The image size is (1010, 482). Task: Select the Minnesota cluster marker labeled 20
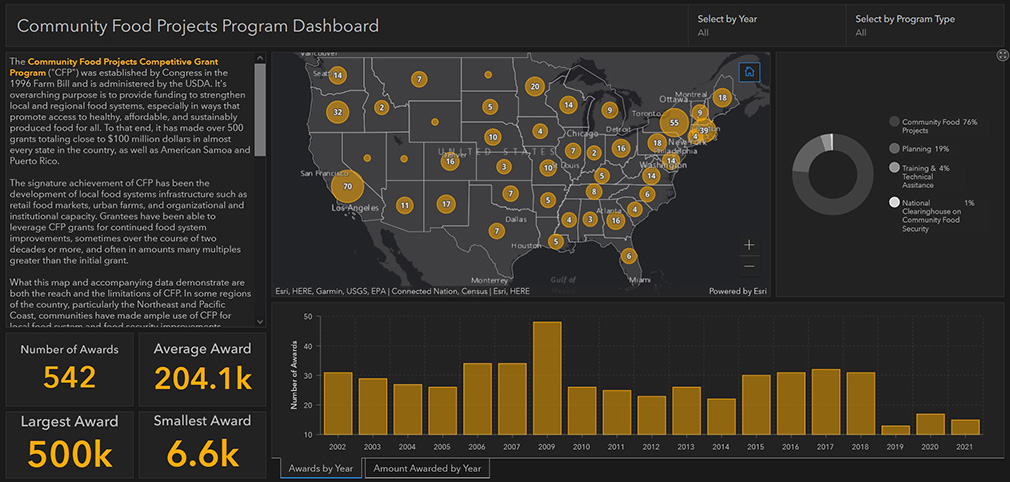coord(535,86)
